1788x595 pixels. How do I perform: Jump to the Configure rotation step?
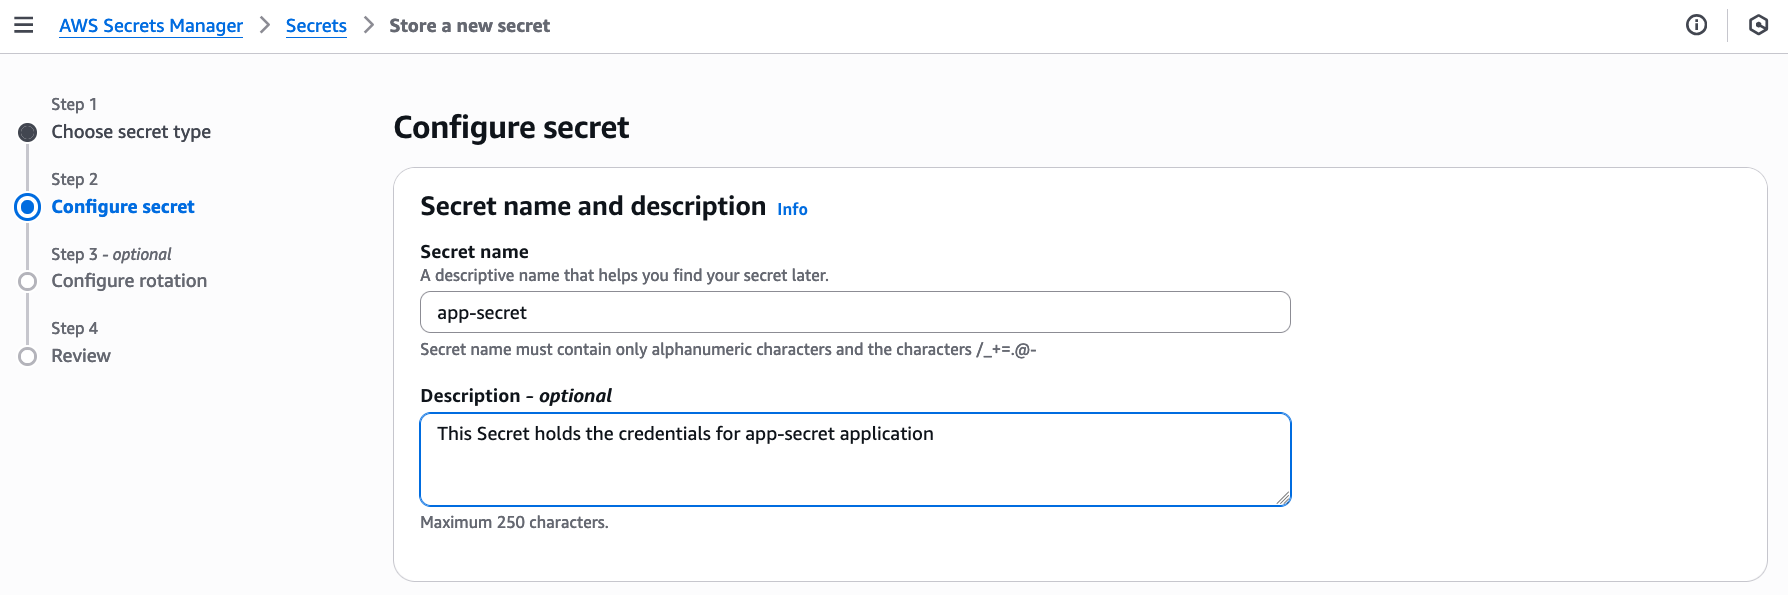(129, 281)
